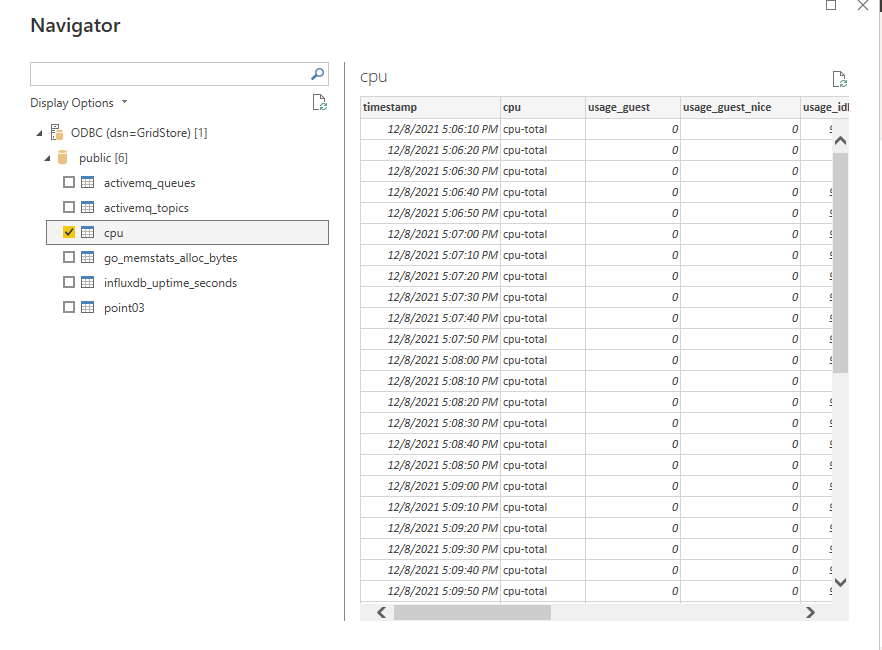Refresh the navigator tree list

[x=319, y=102]
